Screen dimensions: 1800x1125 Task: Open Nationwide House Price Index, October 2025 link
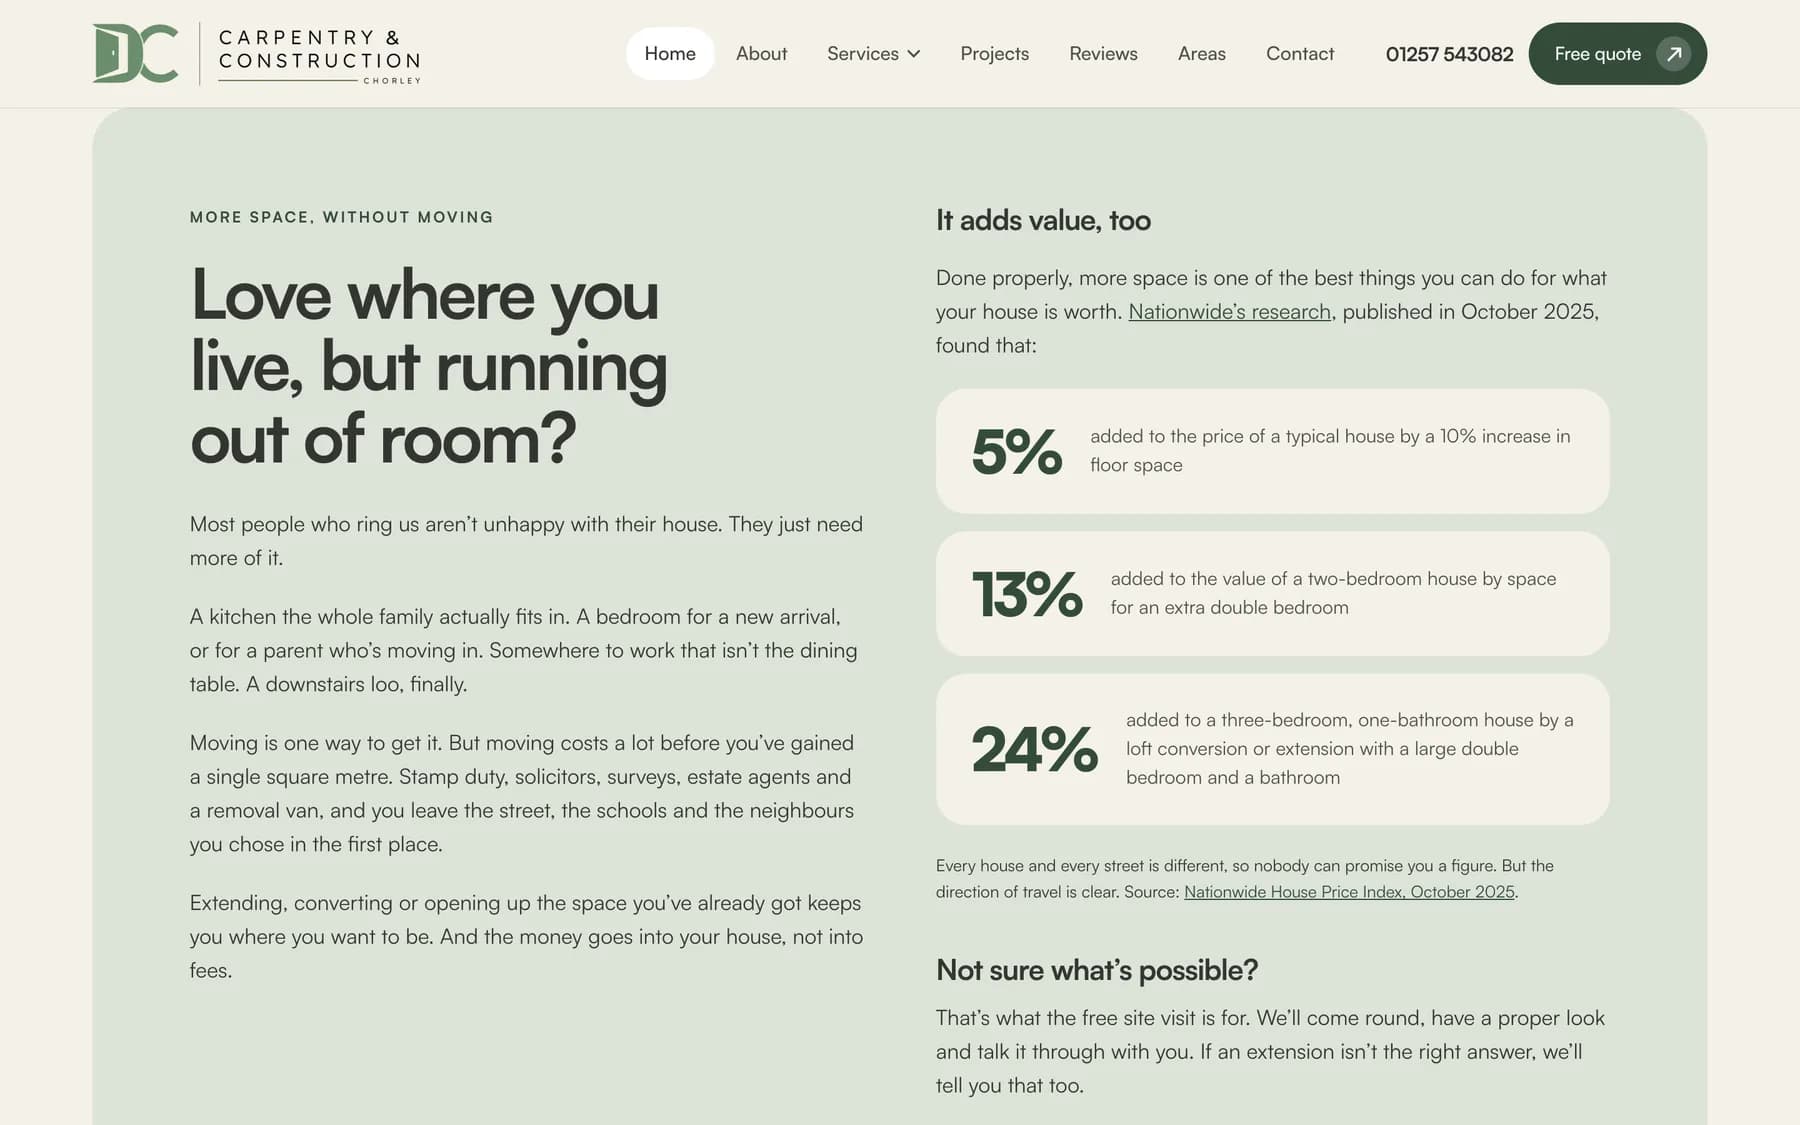pyautogui.click(x=1349, y=892)
